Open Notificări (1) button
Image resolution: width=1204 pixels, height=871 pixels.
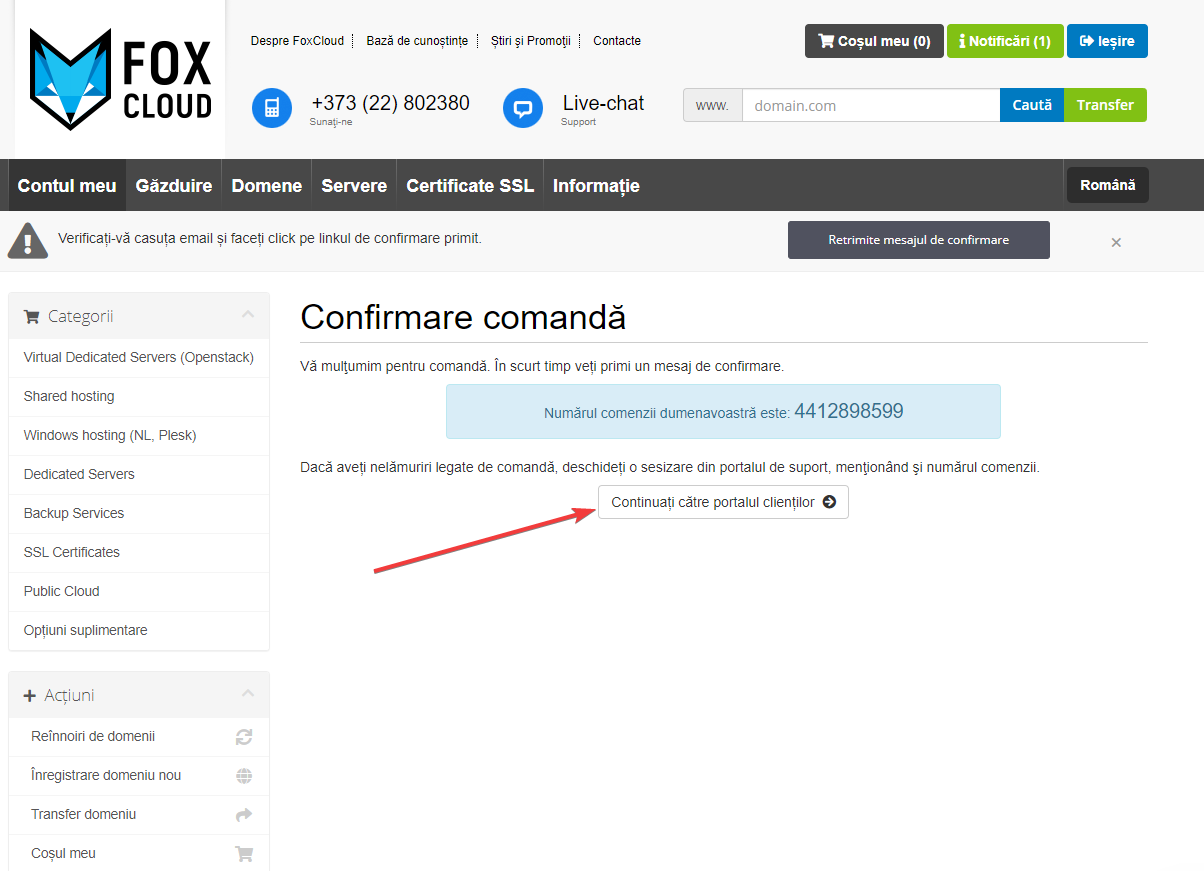click(1004, 41)
